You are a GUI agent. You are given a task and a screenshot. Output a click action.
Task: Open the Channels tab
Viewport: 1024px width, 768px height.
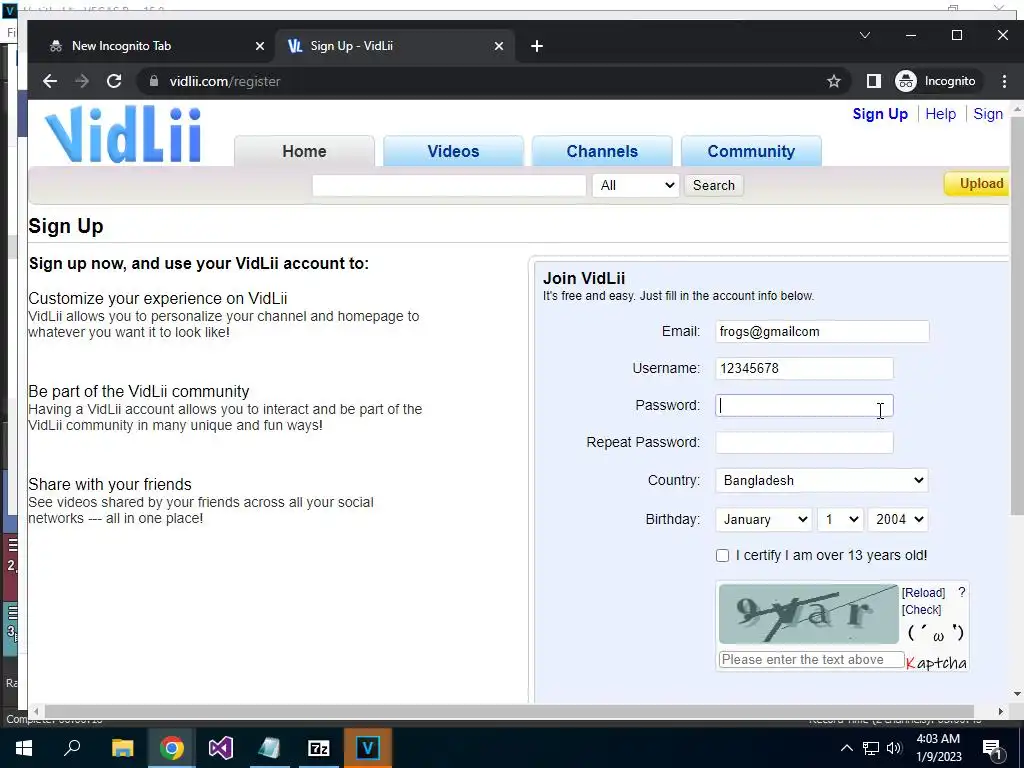point(602,151)
